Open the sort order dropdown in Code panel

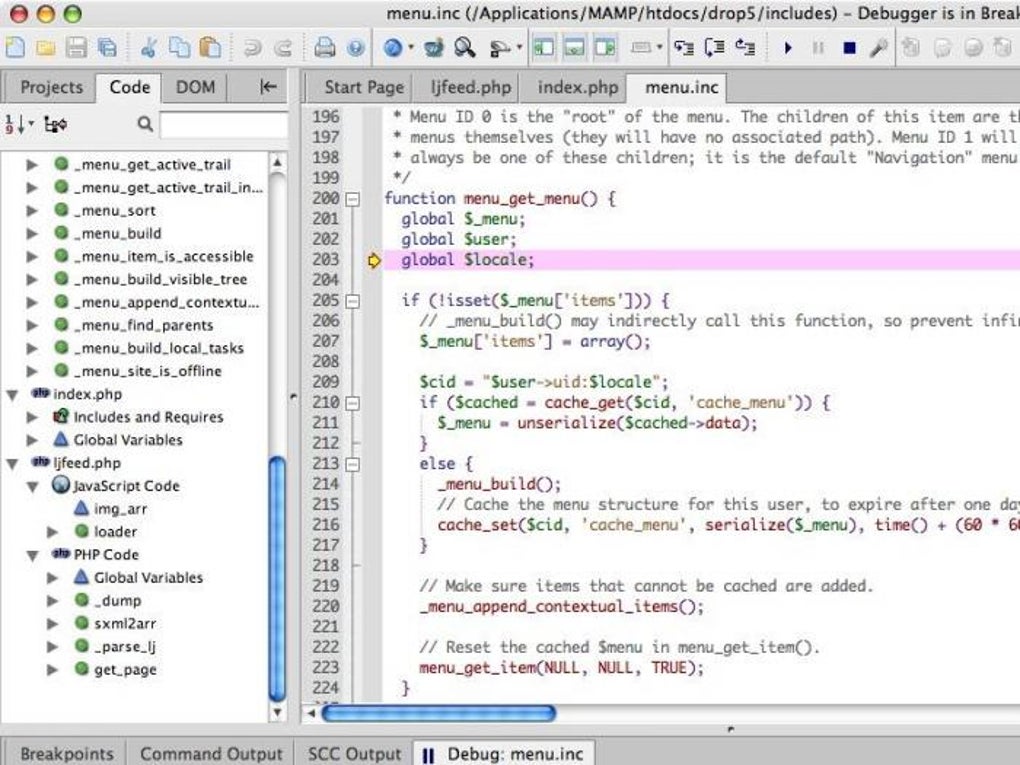pyautogui.click(x=20, y=124)
